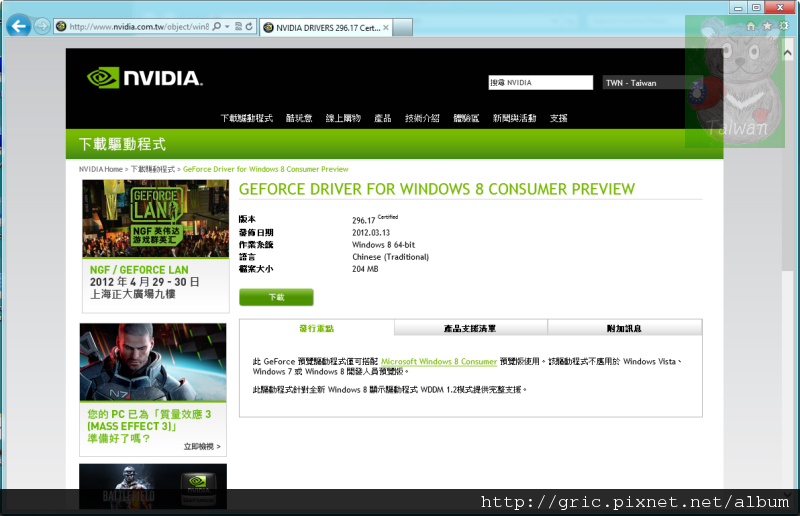Open a new blank tab

403,28
